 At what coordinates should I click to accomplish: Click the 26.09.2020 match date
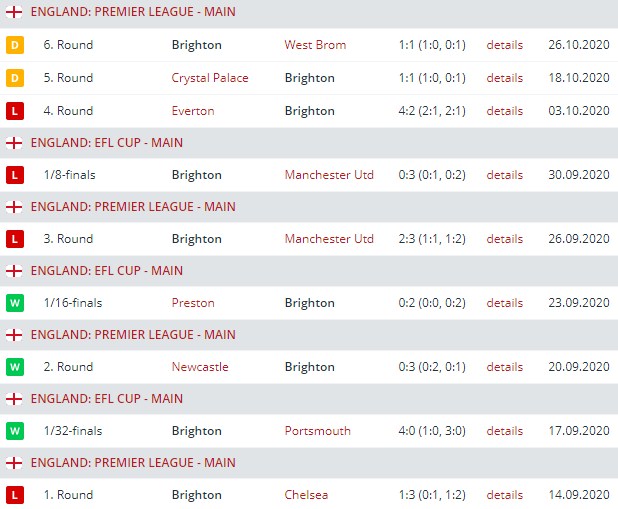coord(578,239)
